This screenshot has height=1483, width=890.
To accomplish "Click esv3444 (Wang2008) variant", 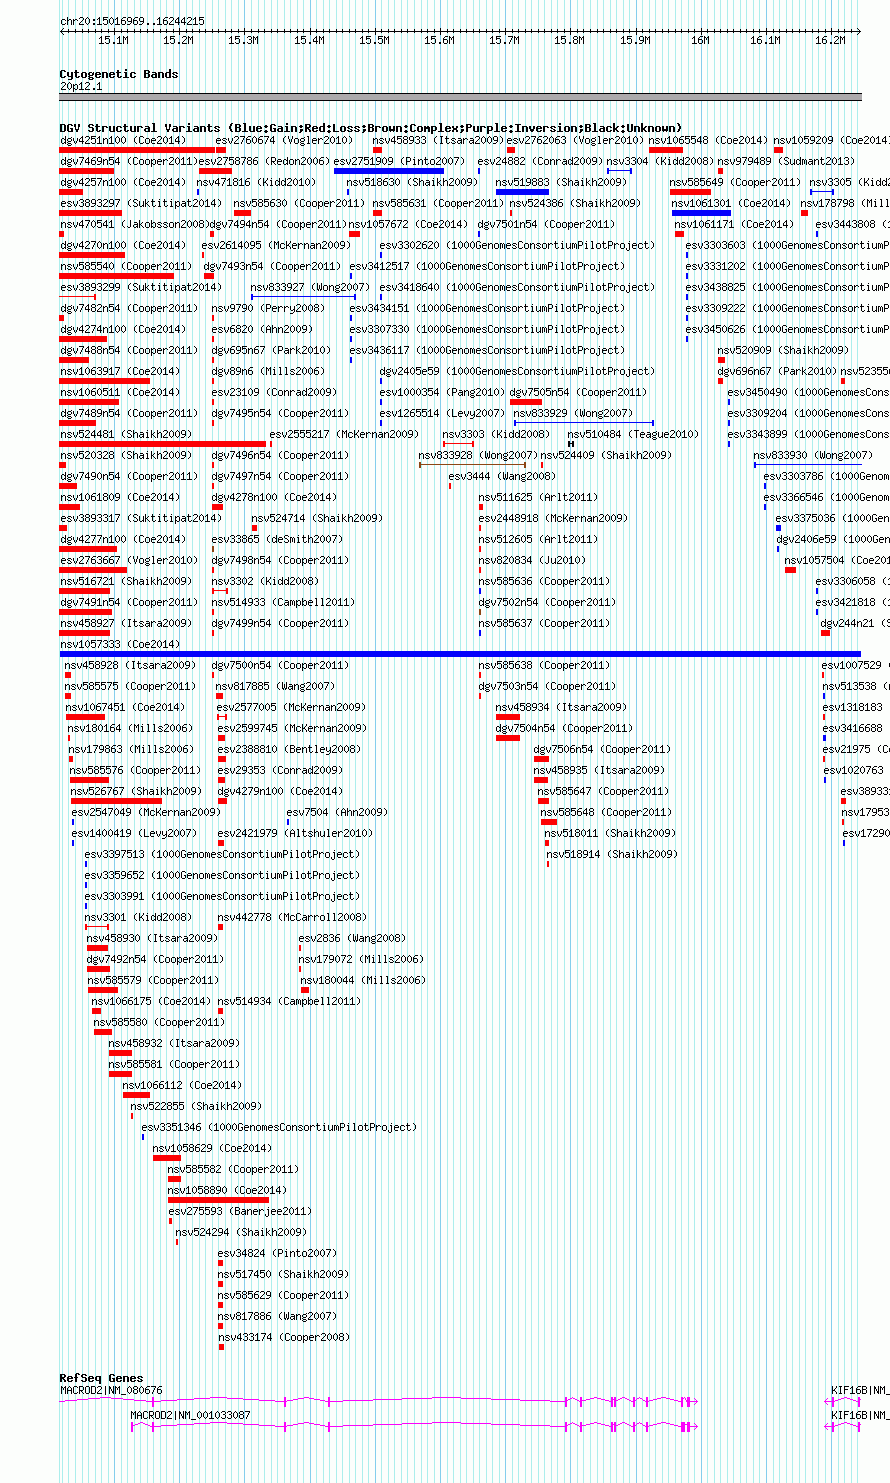I will click(x=502, y=477).
